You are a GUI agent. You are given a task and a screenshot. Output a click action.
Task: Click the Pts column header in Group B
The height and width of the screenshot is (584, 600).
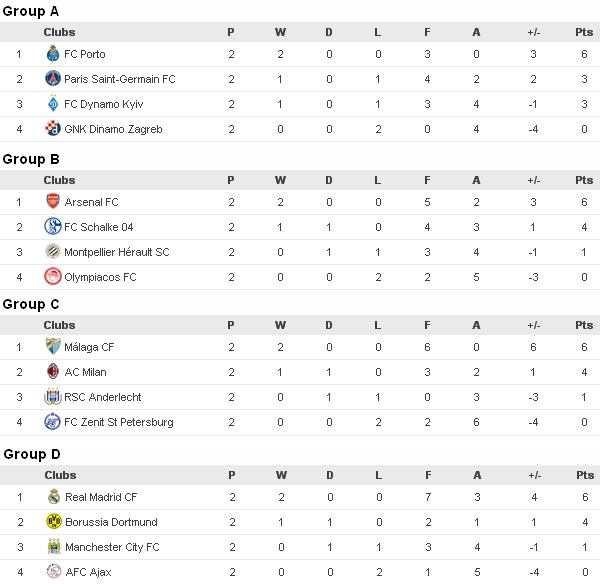[584, 180]
